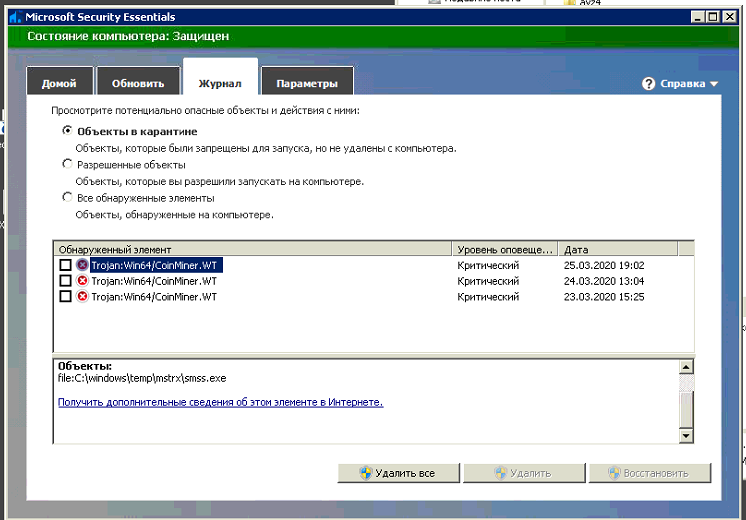Click the Microsoft Security Essentials title bar icon
Viewport: 746px width, 520px height.
pyautogui.click(x=16, y=17)
